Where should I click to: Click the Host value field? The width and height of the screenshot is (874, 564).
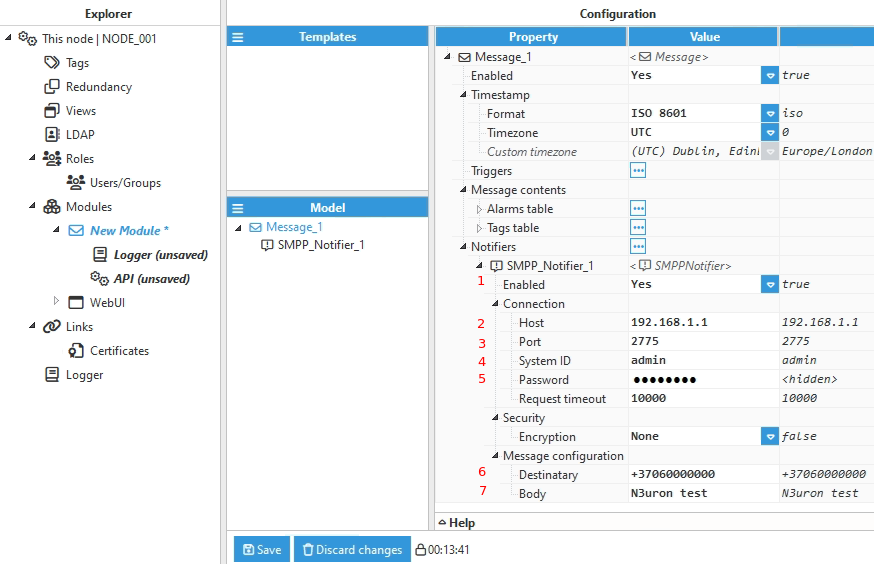point(702,323)
